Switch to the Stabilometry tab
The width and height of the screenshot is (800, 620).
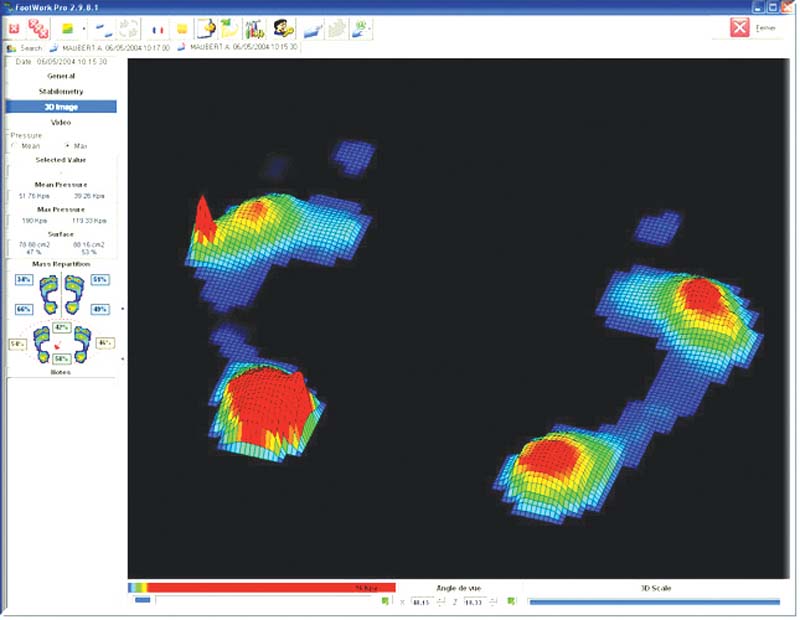pos(61,91)
